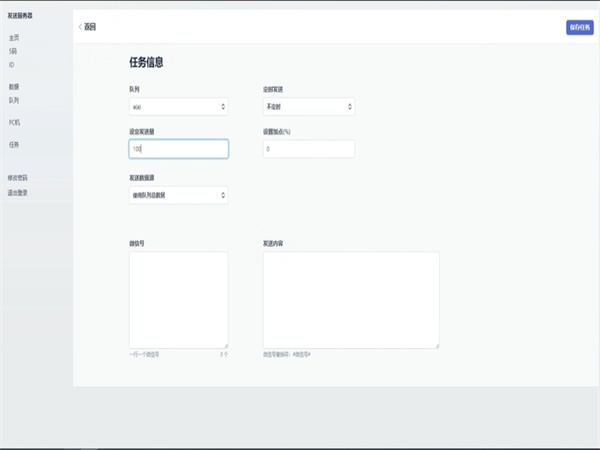Click the 设定发送量 input containing 100

click(178, 148)
